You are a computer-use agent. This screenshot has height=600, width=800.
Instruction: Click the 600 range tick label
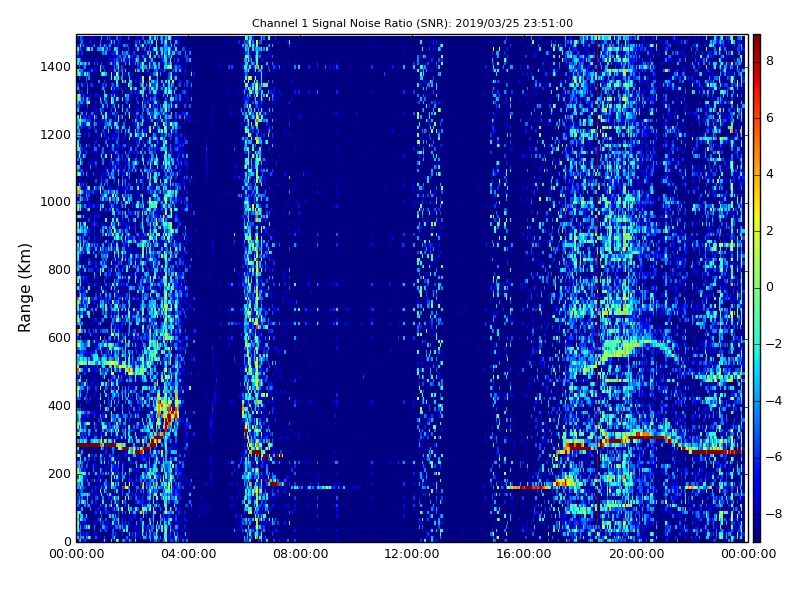pos(59,338)
